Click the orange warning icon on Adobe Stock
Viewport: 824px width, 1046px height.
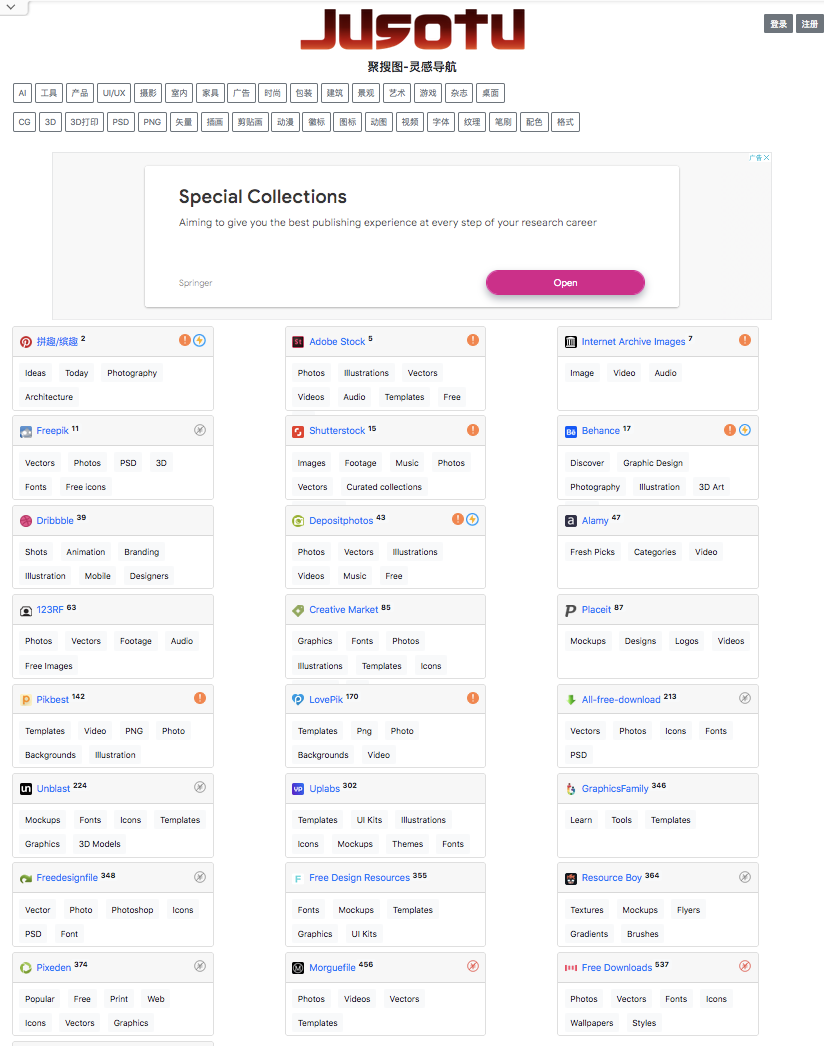472,340
